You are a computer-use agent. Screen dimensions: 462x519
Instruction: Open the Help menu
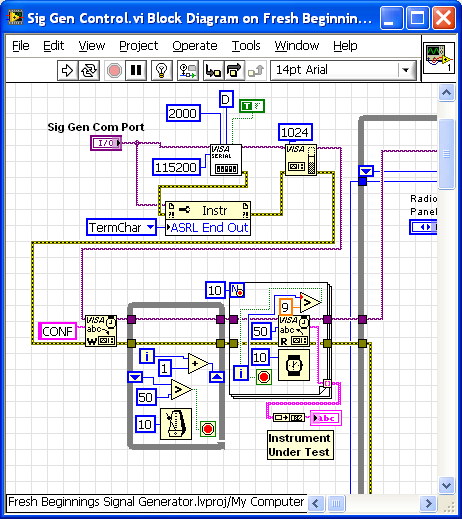click(345, 46)
